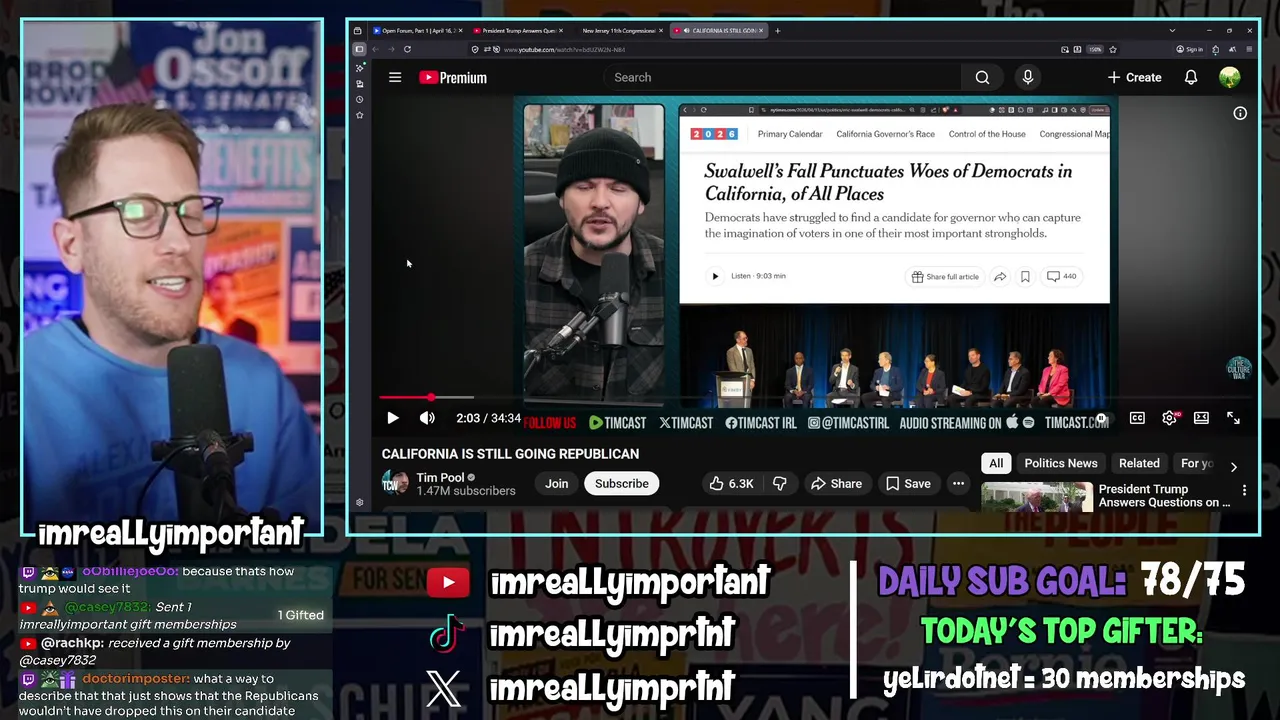Open options menu for President Trump recommended video
This screenshot has width=1280, height=720.
click(x=1244, y=490)
